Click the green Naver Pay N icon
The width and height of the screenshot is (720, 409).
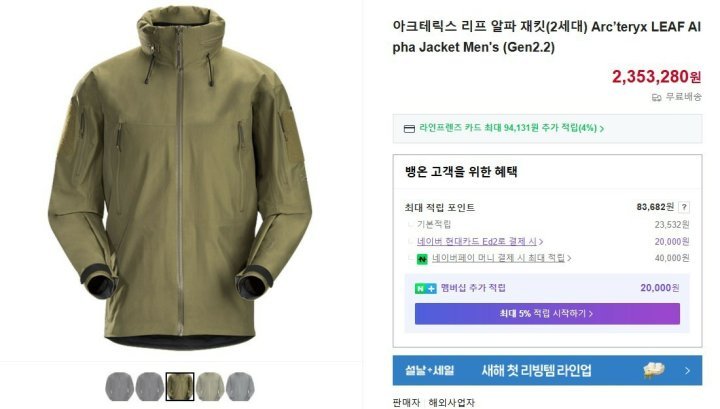pyautogui.click(x=422, y=259)
